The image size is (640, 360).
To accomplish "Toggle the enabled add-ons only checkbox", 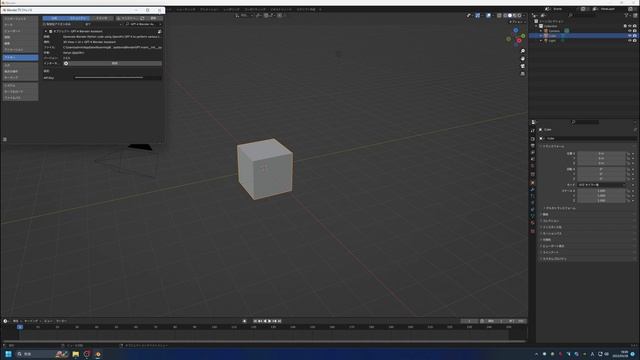I will pos(44,24).
